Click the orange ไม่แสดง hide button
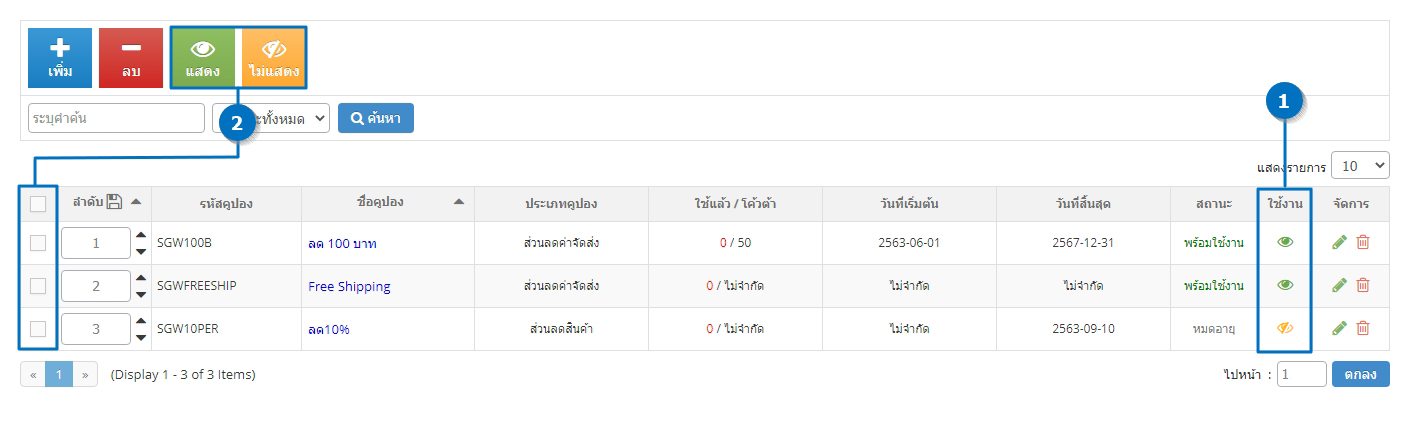This screenshot has height=423, width=1410. pos(273,58)
